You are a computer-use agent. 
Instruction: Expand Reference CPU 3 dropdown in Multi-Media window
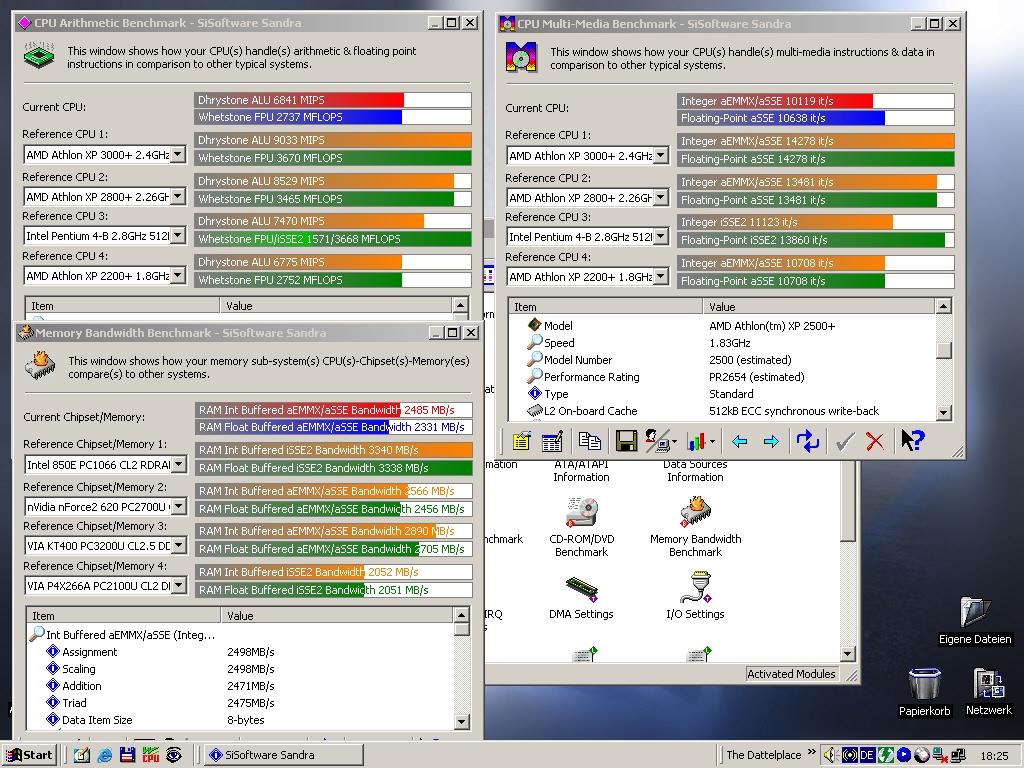pyautogui.click(x=660, y=237)
